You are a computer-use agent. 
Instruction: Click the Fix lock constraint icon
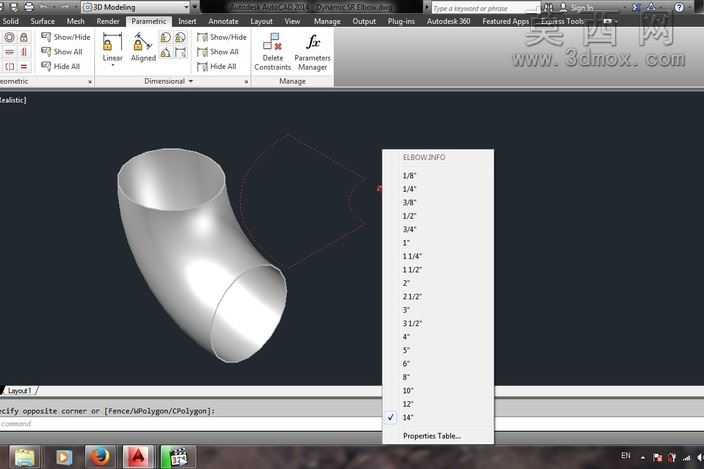[24, 37]
